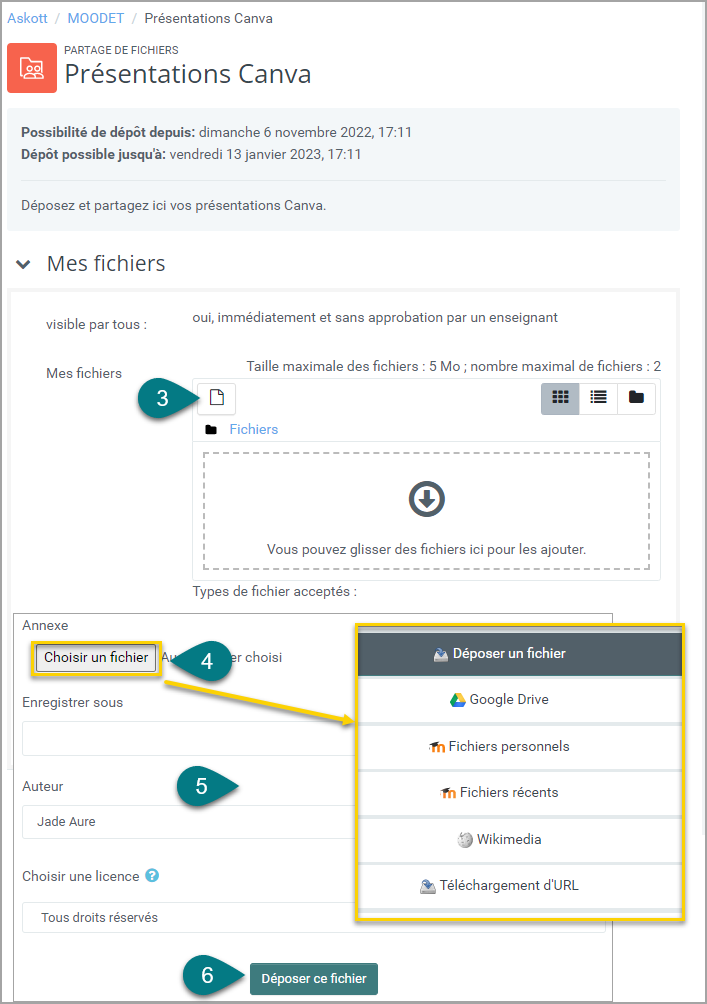
Task: Click the Auteur field containing Jade Aure
Action: click(x=188, y=822)
